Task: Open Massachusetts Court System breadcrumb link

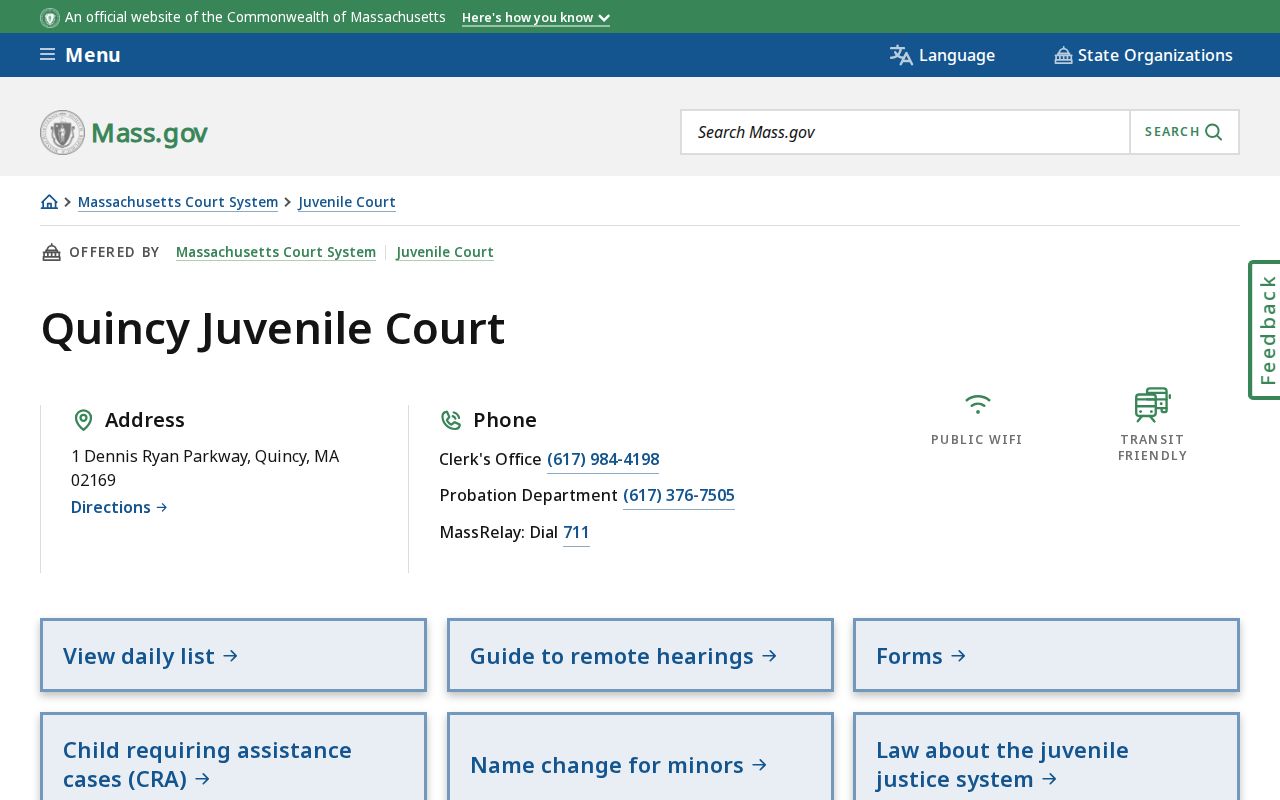Action: [x=178, y=202]
